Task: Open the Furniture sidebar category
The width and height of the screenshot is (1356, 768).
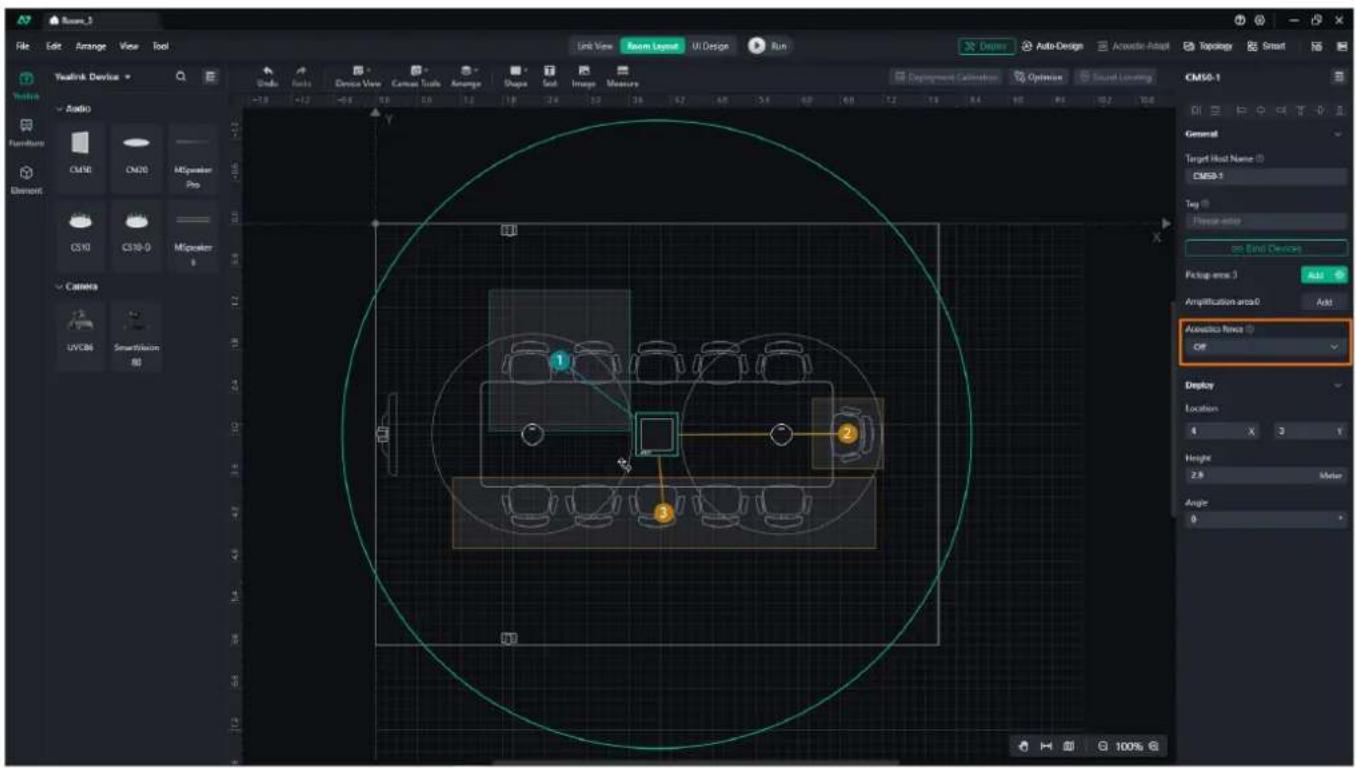Action: tap(27, 132)
